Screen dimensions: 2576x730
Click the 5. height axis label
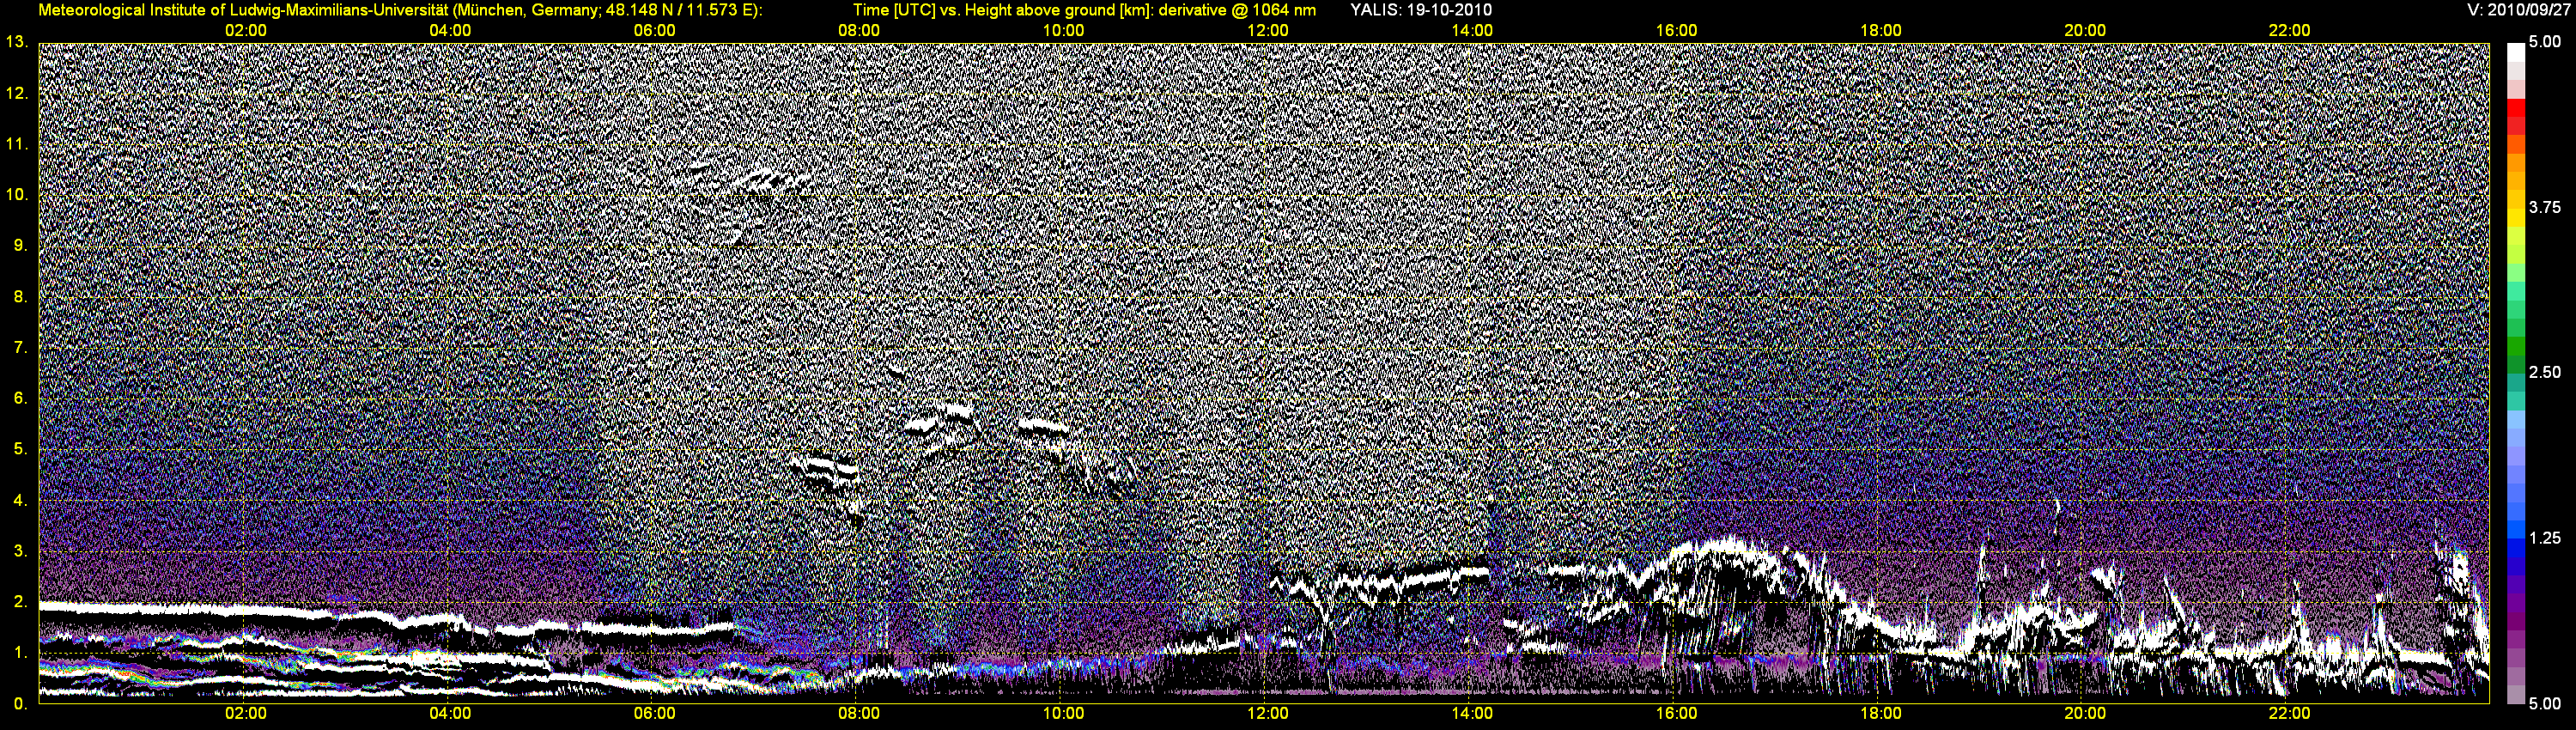click(x=21, y=449)
